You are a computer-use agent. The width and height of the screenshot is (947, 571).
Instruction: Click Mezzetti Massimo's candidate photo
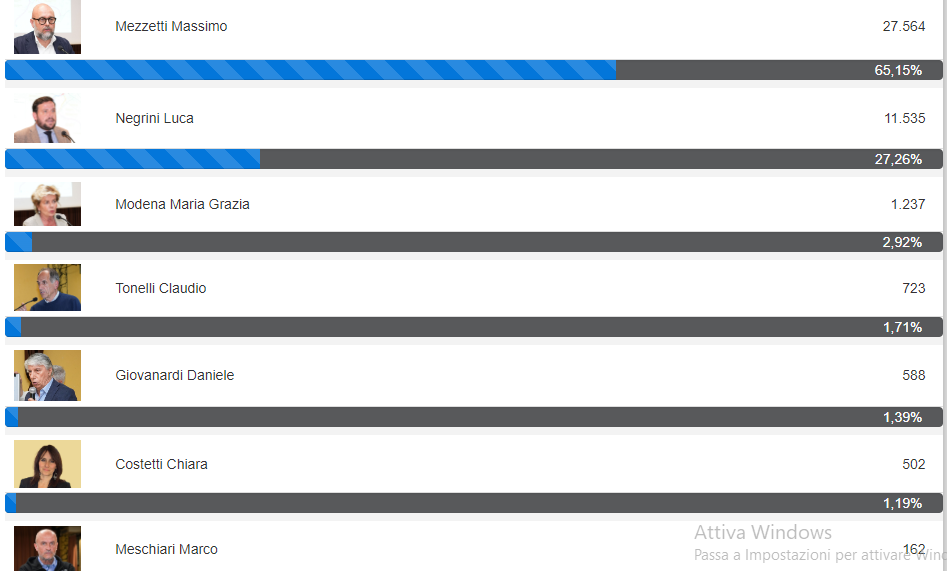click(x=47, y=27)
